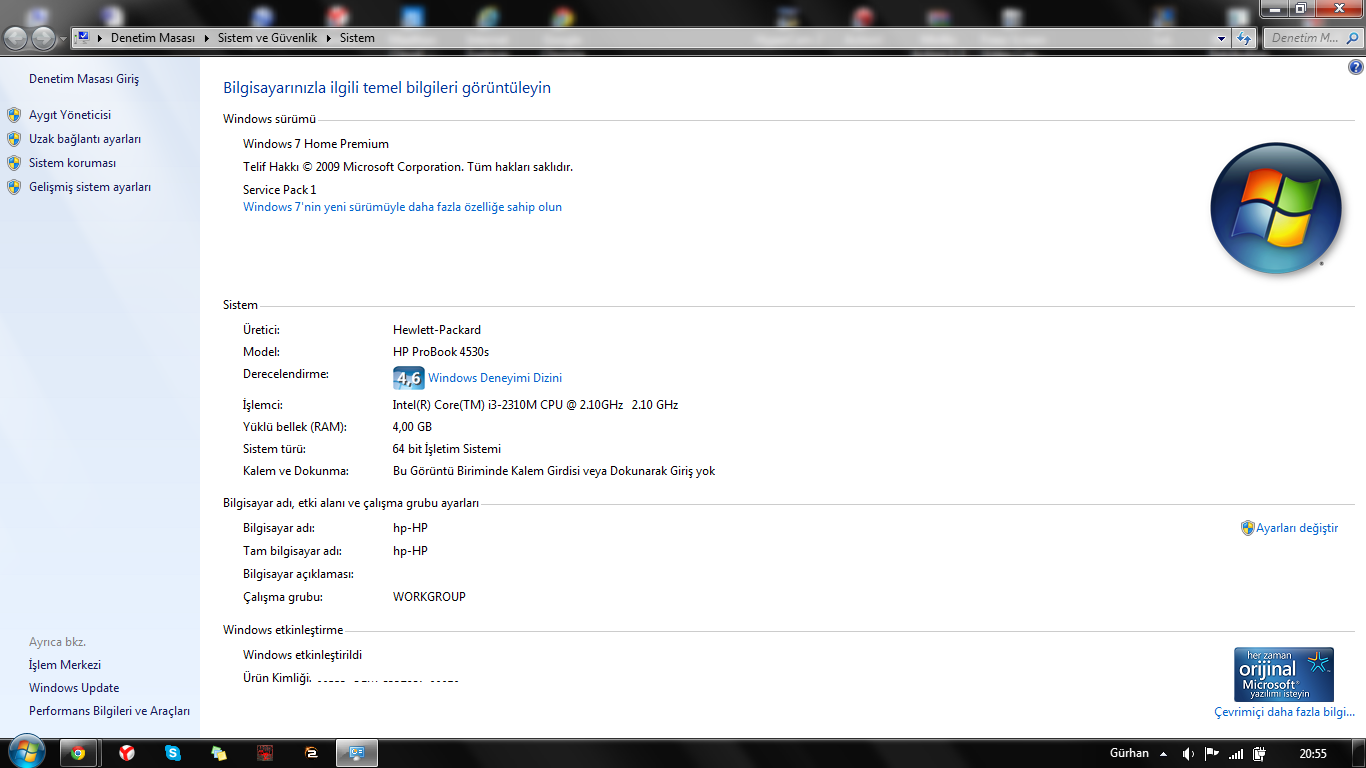Viewport: 1366px width, 768px height.
Task: Open the address bar history dropdown
Action: point(1221,38)
